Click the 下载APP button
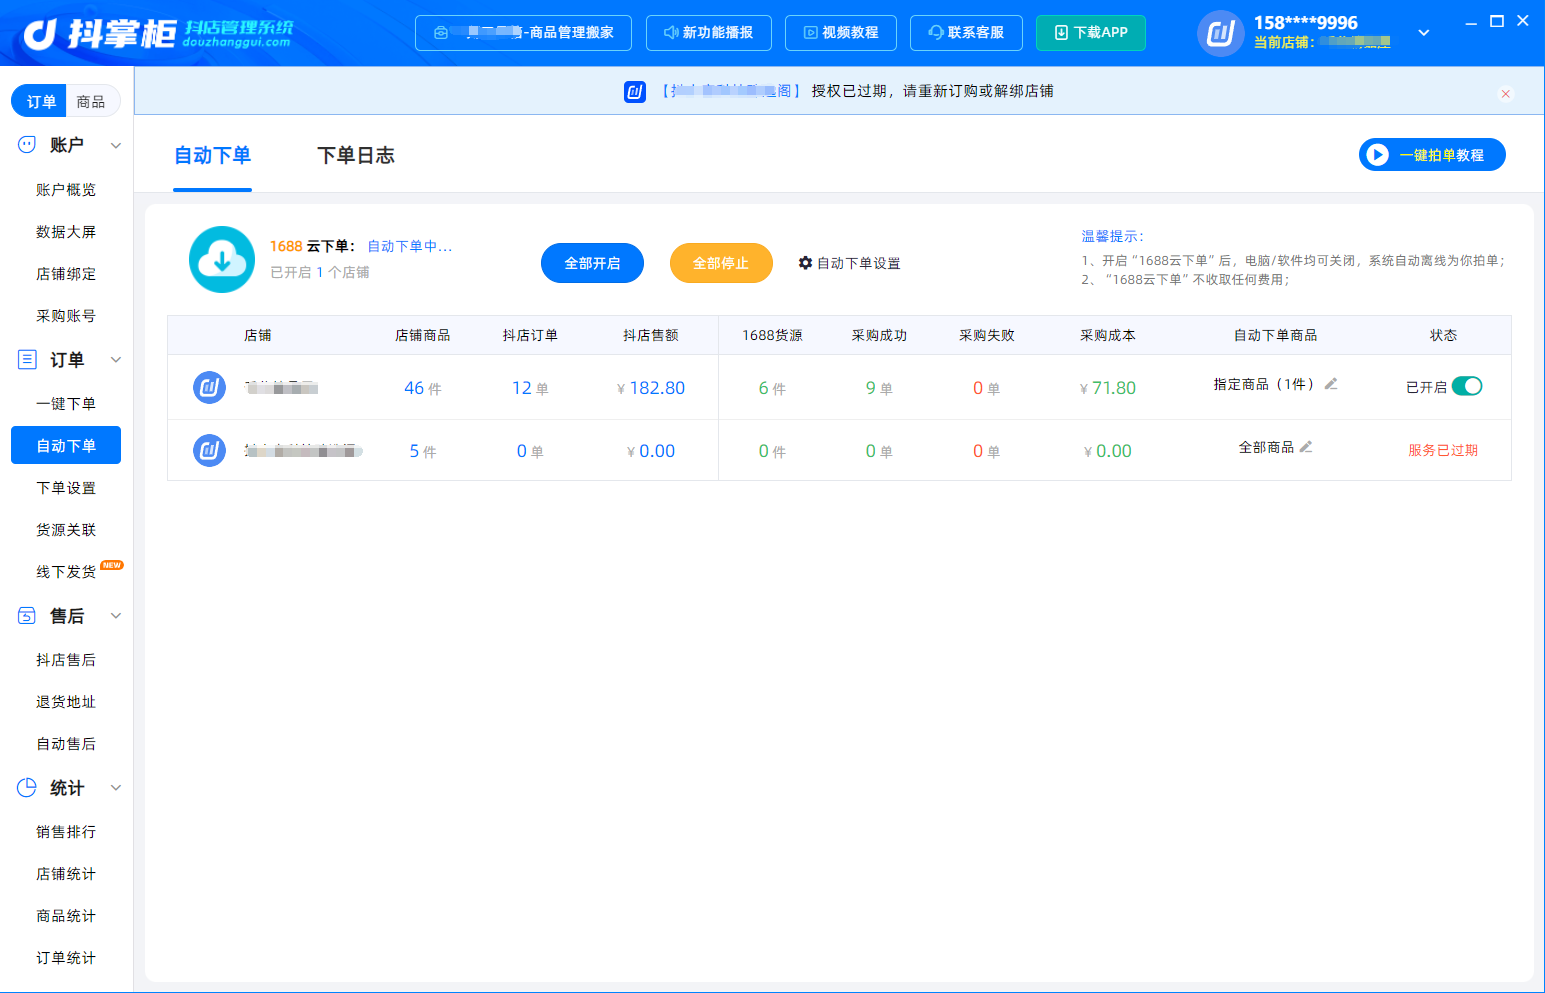 [x=1091, y=33]
